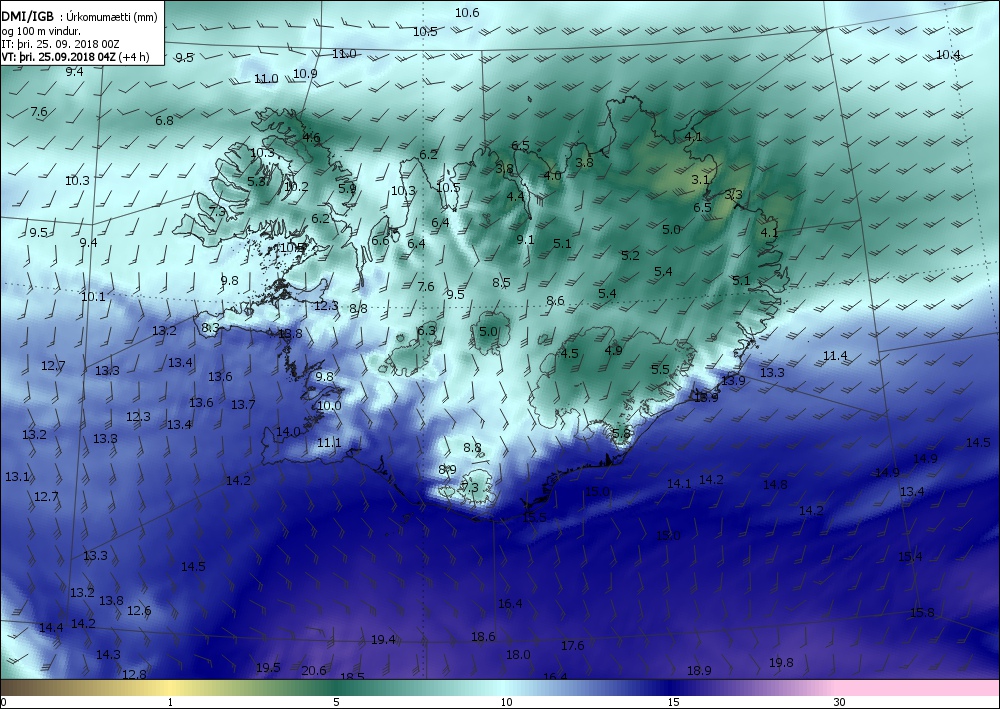Click the legend label 1
This screenshot has height=709, width=1000.
coord(170,702)
